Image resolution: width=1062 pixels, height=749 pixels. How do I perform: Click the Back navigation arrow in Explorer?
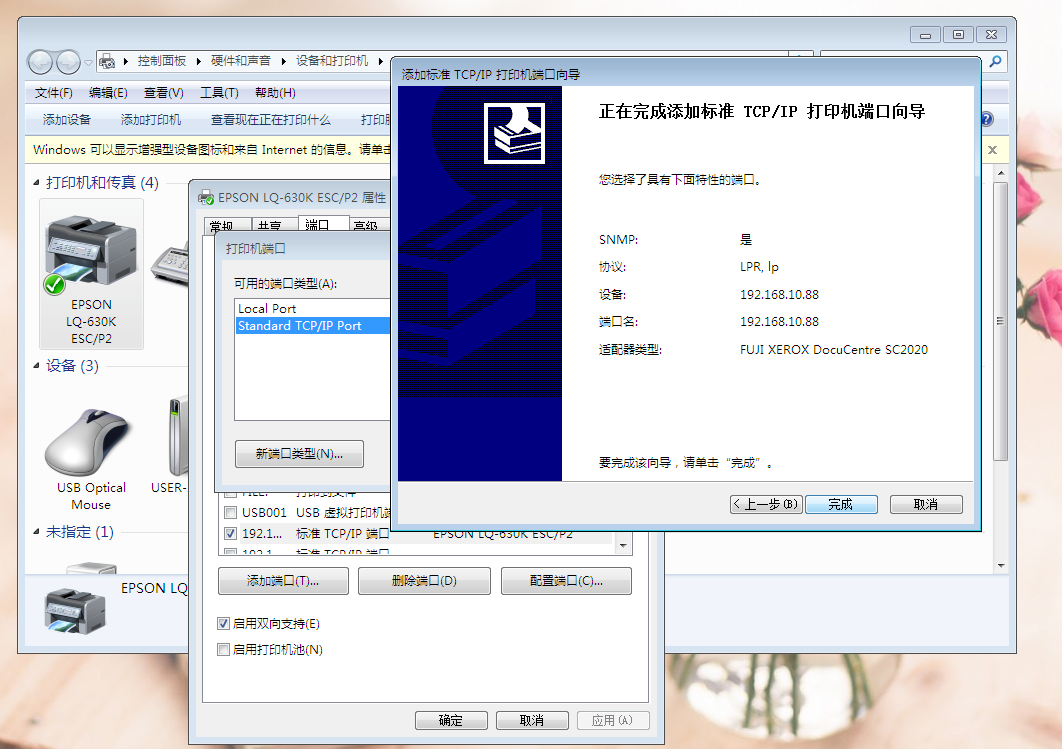tap(41, 62)
